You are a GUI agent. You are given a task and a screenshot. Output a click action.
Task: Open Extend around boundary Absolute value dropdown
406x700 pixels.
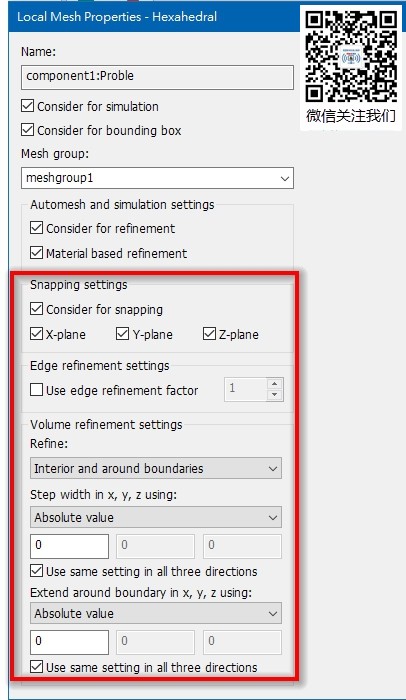pyautogui.click(x=156, y=613)
